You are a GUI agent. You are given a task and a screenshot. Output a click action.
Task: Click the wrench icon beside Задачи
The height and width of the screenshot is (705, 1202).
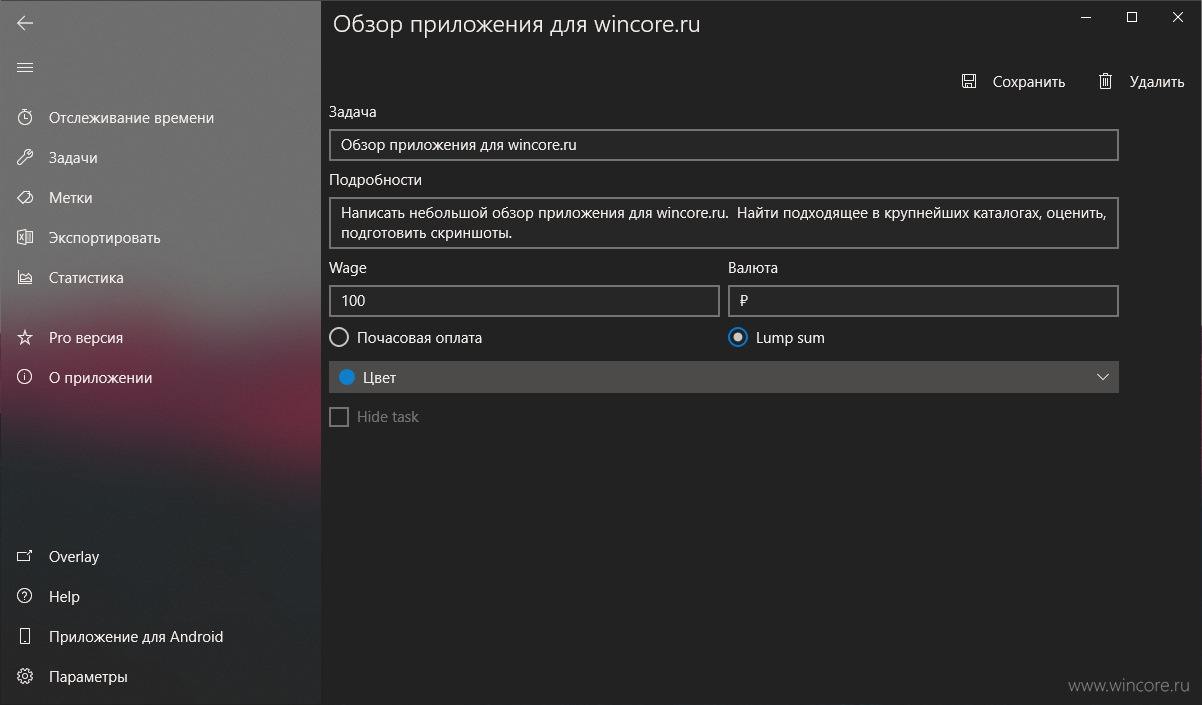click(x=26, y=157)
